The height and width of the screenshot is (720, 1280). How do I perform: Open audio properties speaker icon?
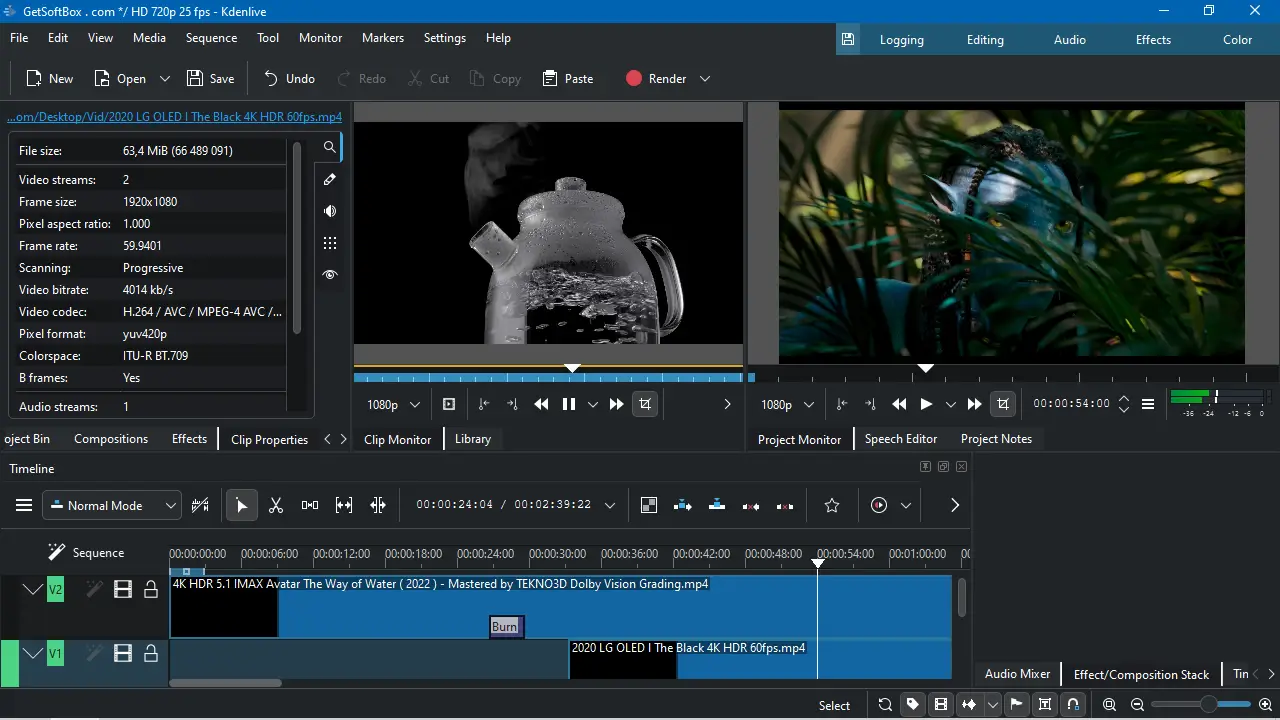[x=330, y=211]
